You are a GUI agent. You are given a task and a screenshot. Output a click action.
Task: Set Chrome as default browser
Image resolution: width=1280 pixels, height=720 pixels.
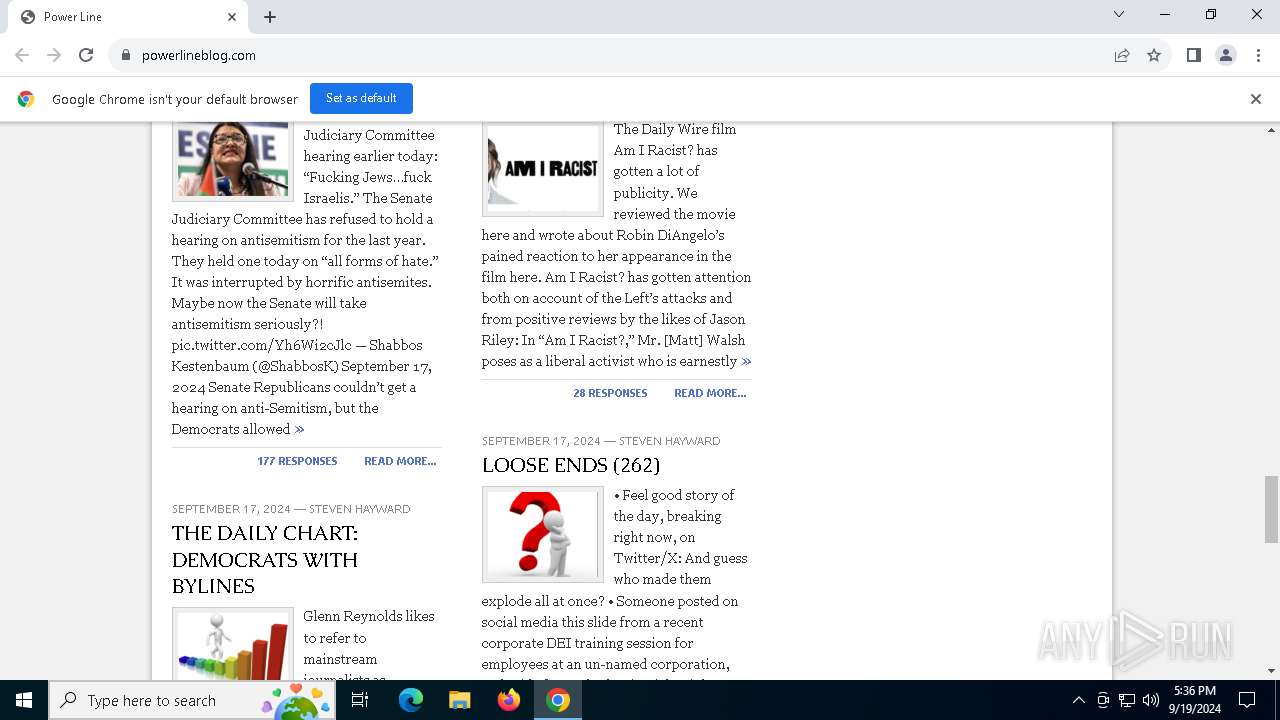click(x=361, y=98)
